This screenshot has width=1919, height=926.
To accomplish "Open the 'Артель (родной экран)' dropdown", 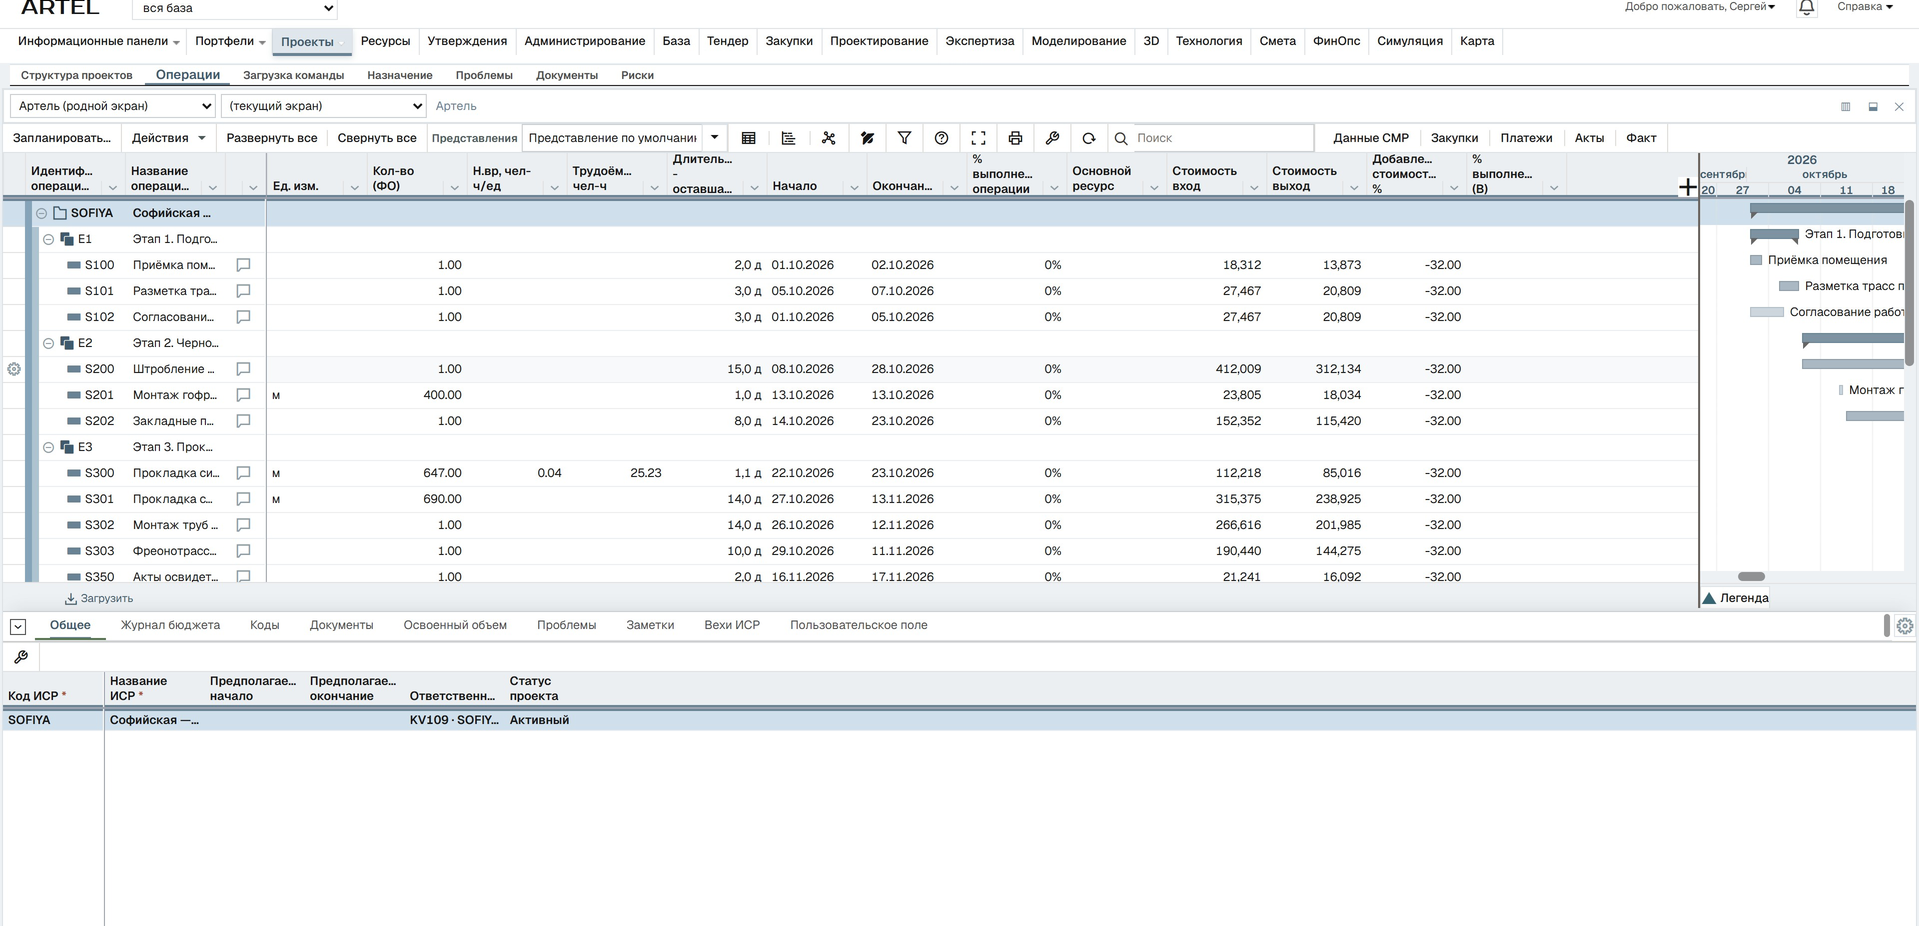I will pyautogui.click(x=113, y=106).
